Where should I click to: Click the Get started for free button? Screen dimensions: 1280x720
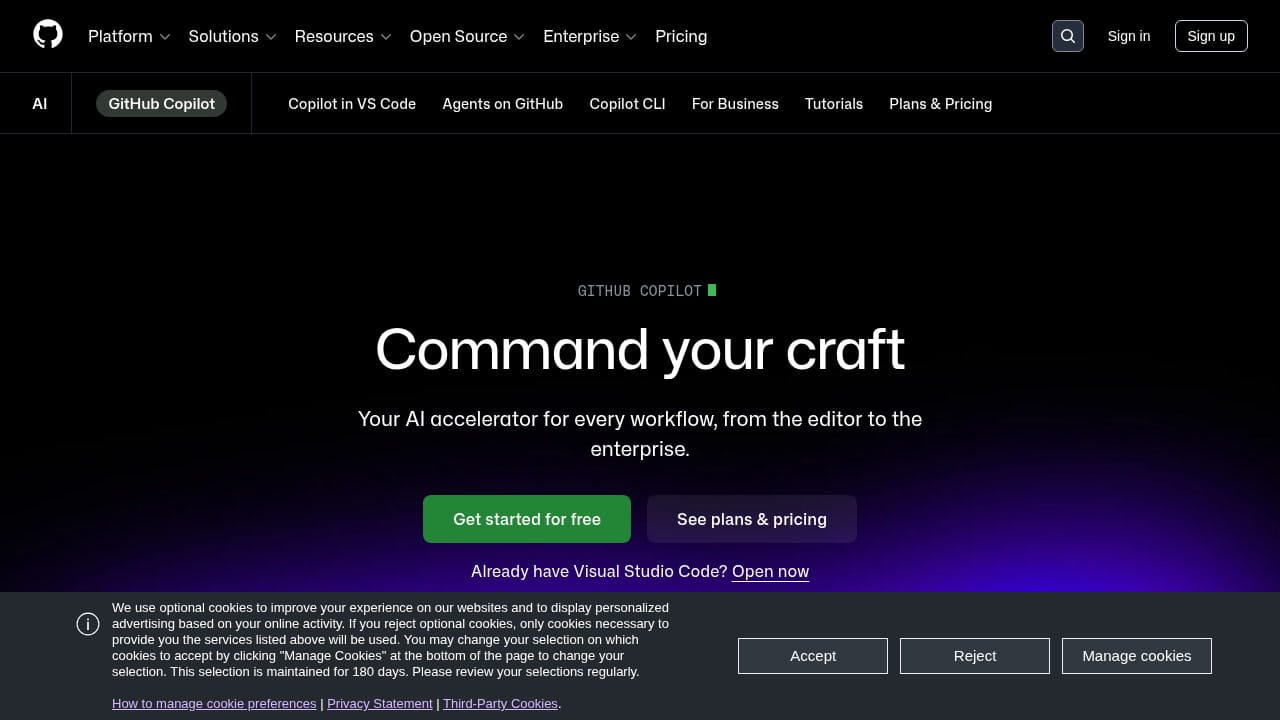[x=526, y=518]
